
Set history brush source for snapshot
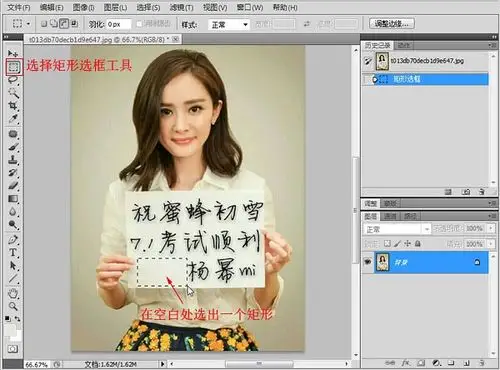368,61
